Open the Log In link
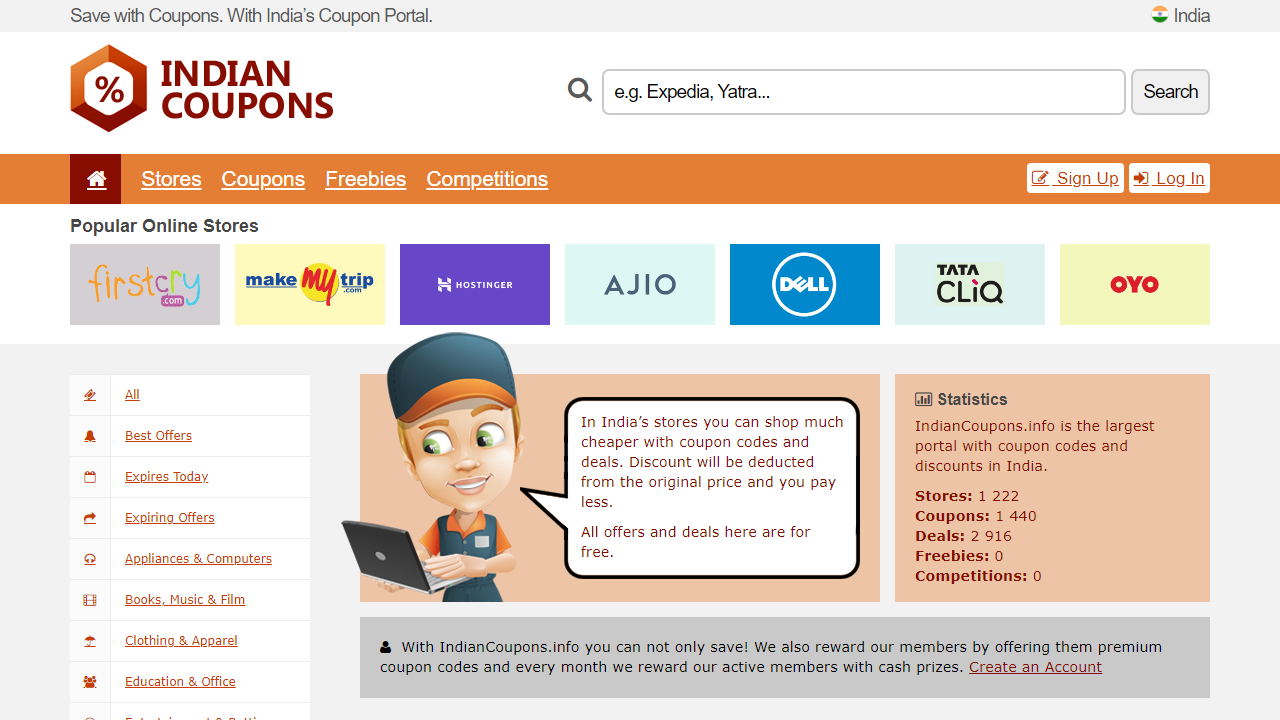The image size is (1280, 720). pyautogui.click(x=1169, y=178)
